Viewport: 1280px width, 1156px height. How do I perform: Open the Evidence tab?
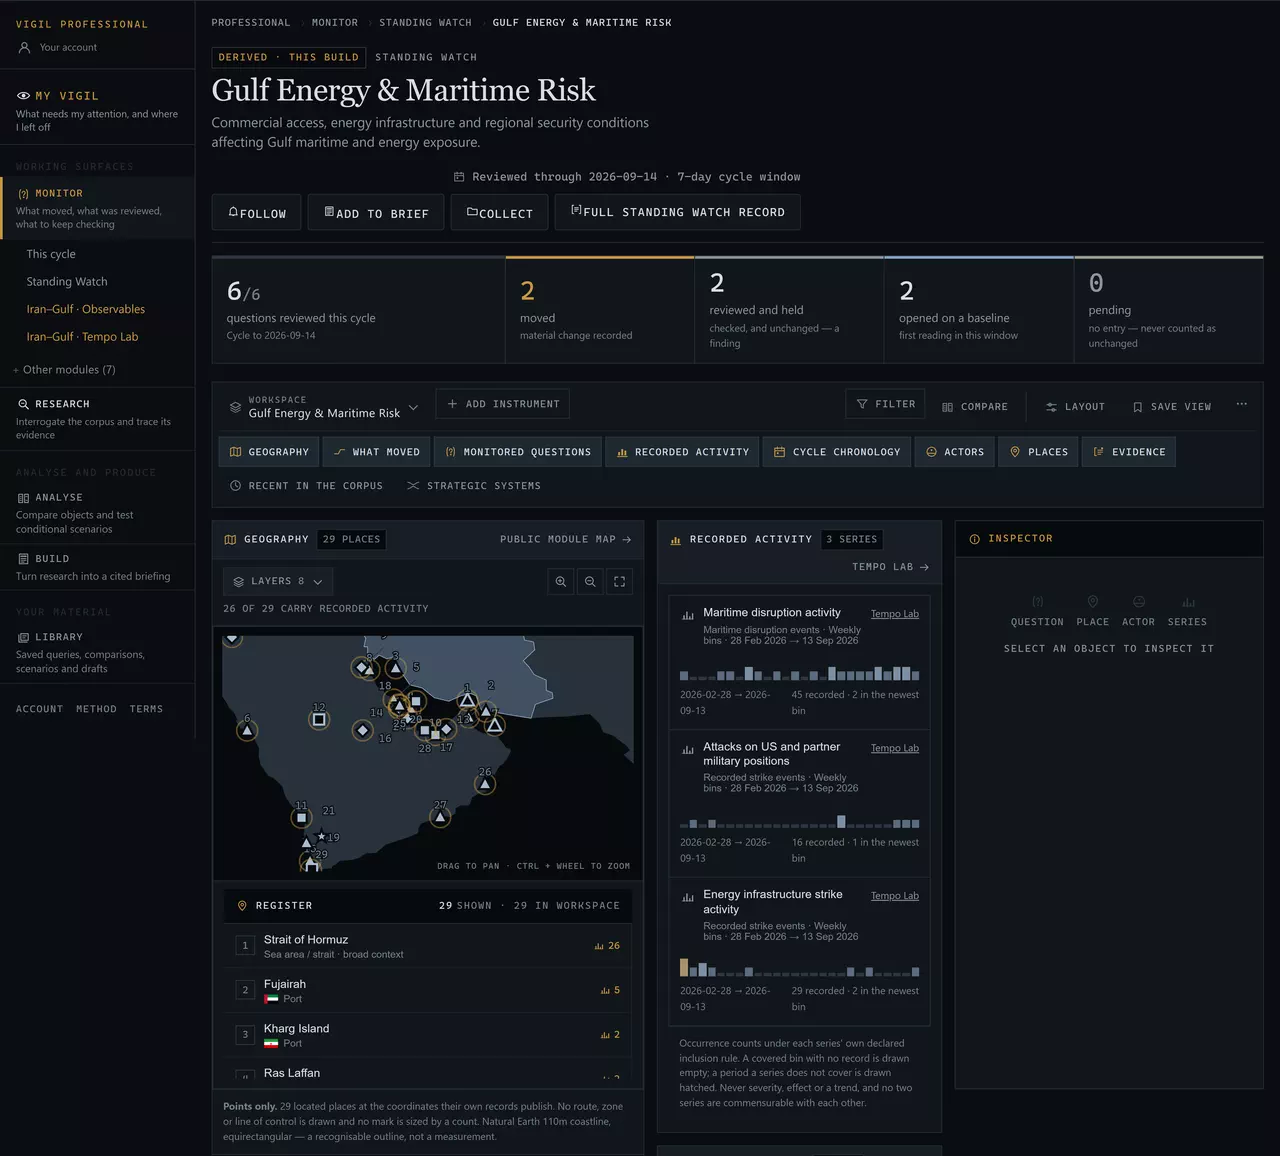click(1129, 452)
